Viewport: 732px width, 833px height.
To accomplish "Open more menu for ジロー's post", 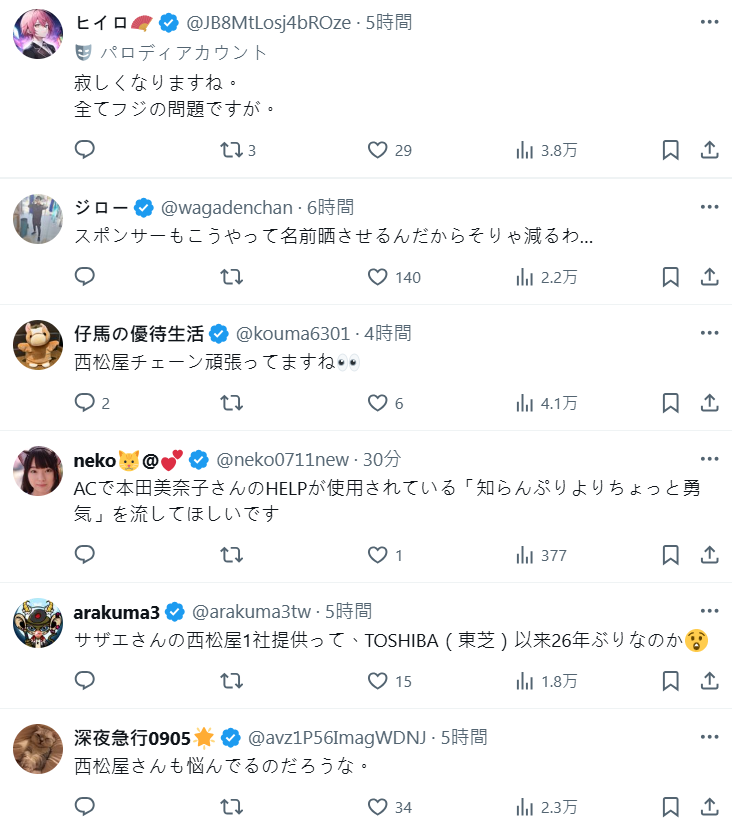I will [709, 207].
